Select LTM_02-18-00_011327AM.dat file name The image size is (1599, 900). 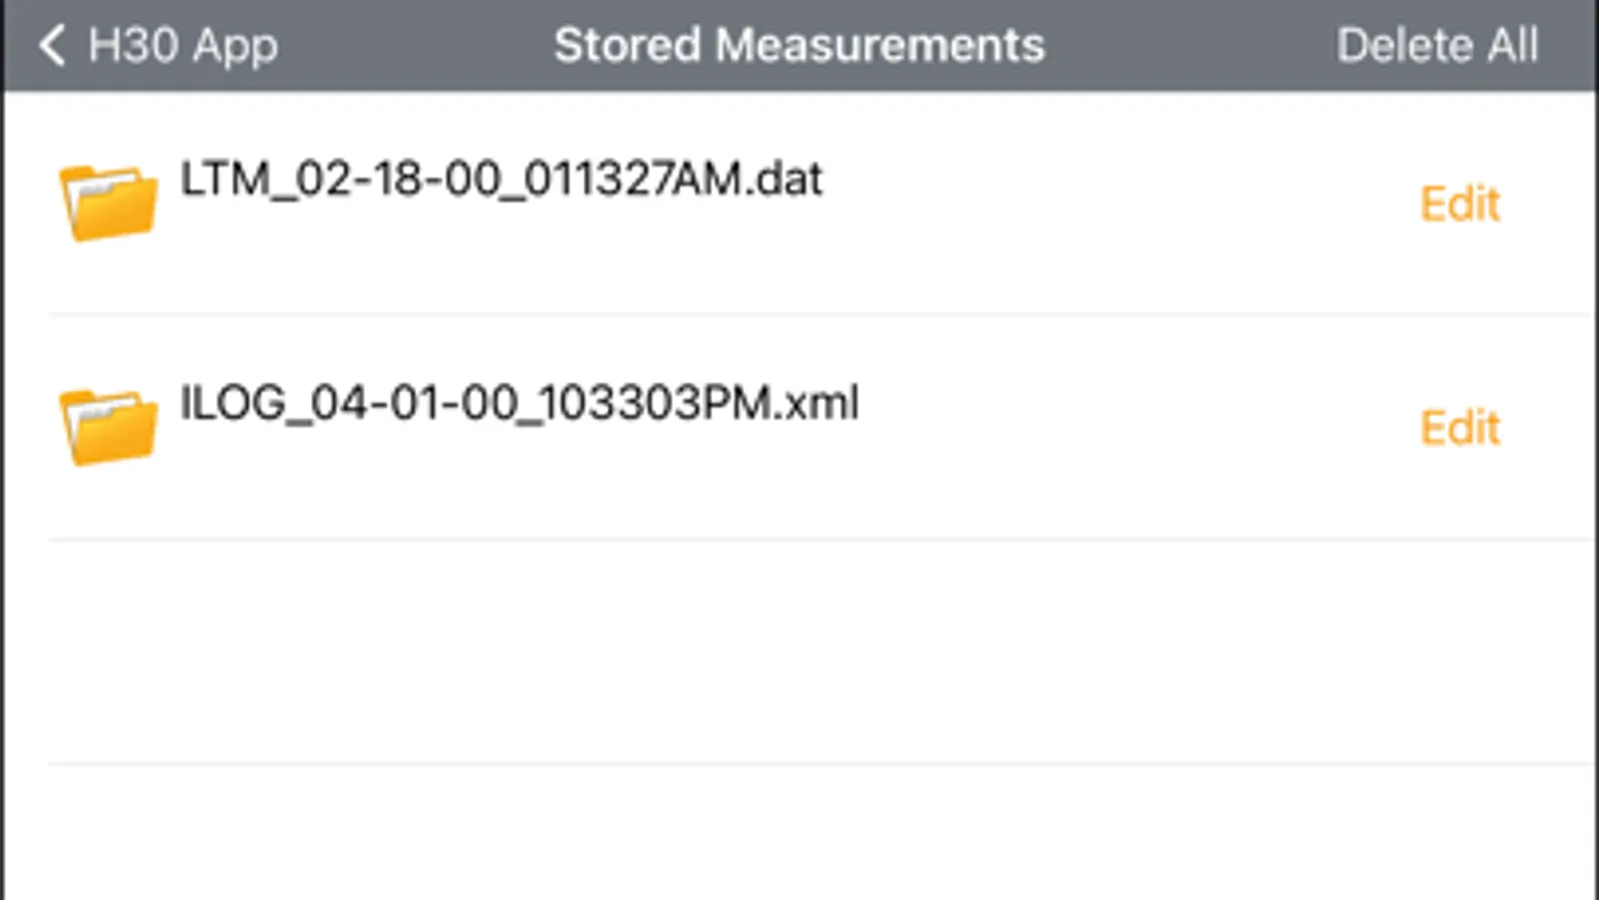(500, 180)
